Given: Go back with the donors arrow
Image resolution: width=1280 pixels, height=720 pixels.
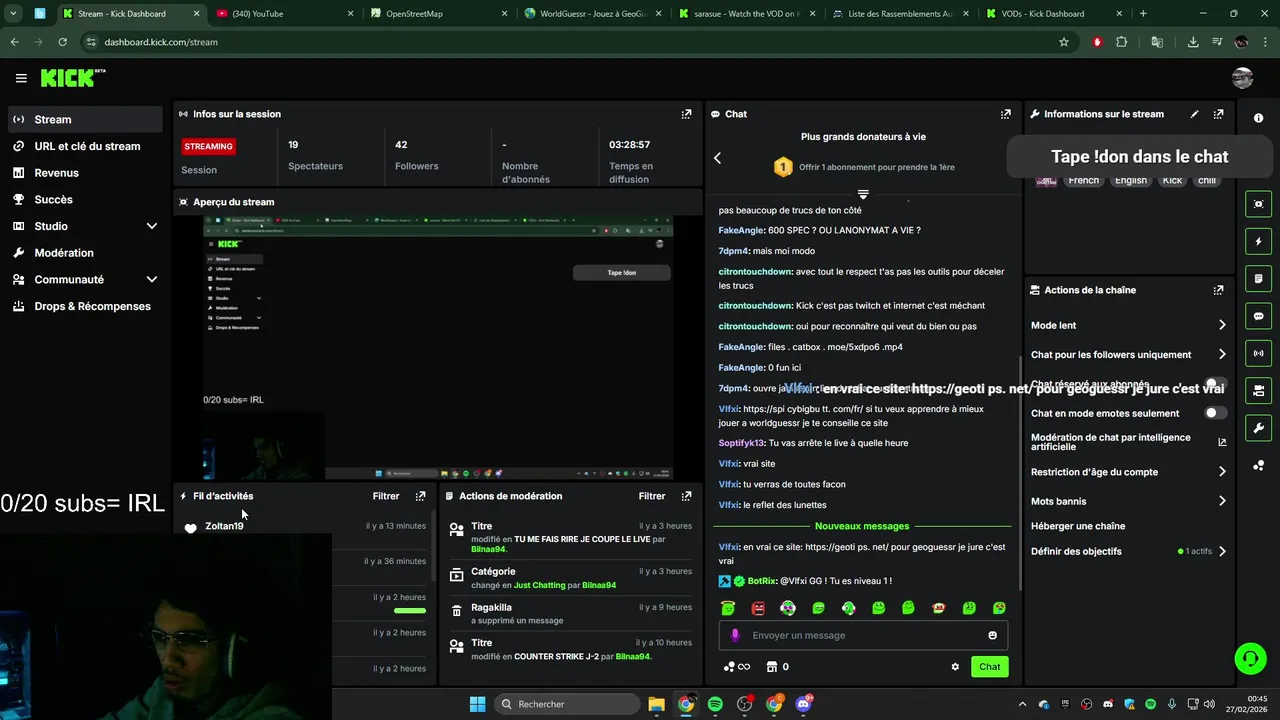Looking at the screenshot, I should 717,158.
